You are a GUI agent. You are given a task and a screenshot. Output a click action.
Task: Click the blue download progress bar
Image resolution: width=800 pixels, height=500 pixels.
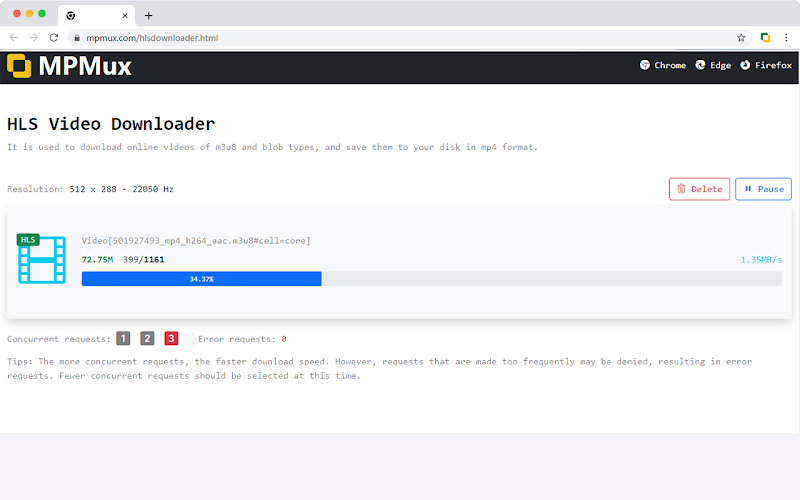pyautogui.click(x=202, y=279)
